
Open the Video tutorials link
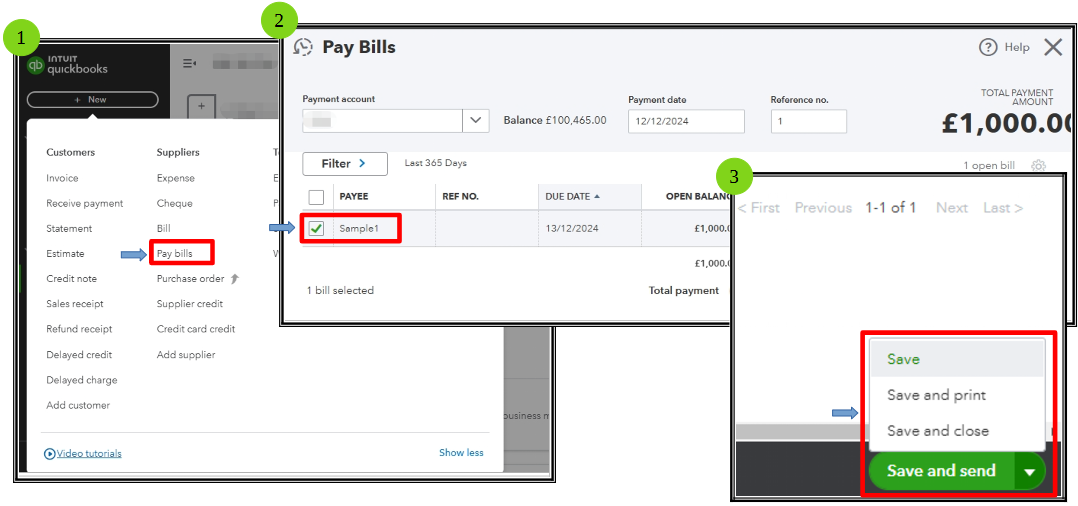tap(89, 454)
